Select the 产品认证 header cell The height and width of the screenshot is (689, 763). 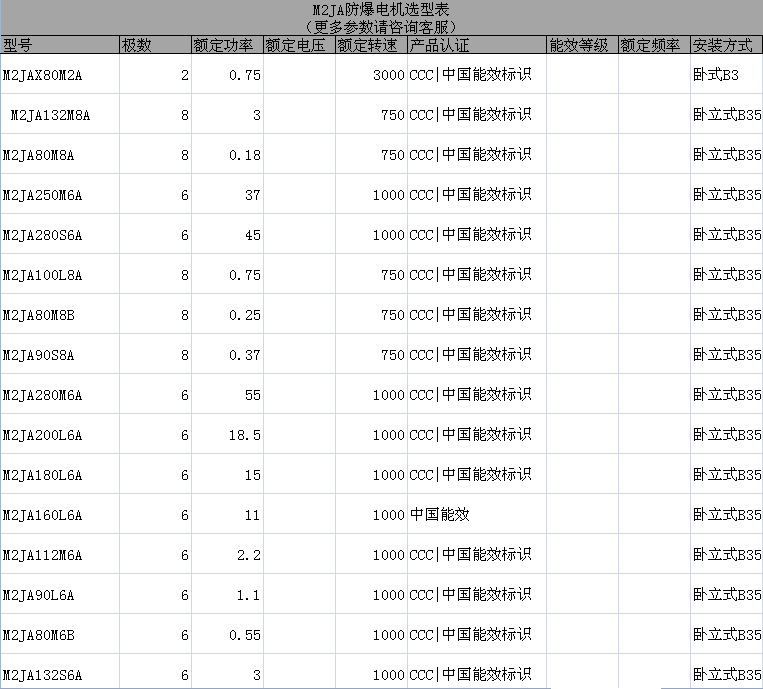point(476,45)
